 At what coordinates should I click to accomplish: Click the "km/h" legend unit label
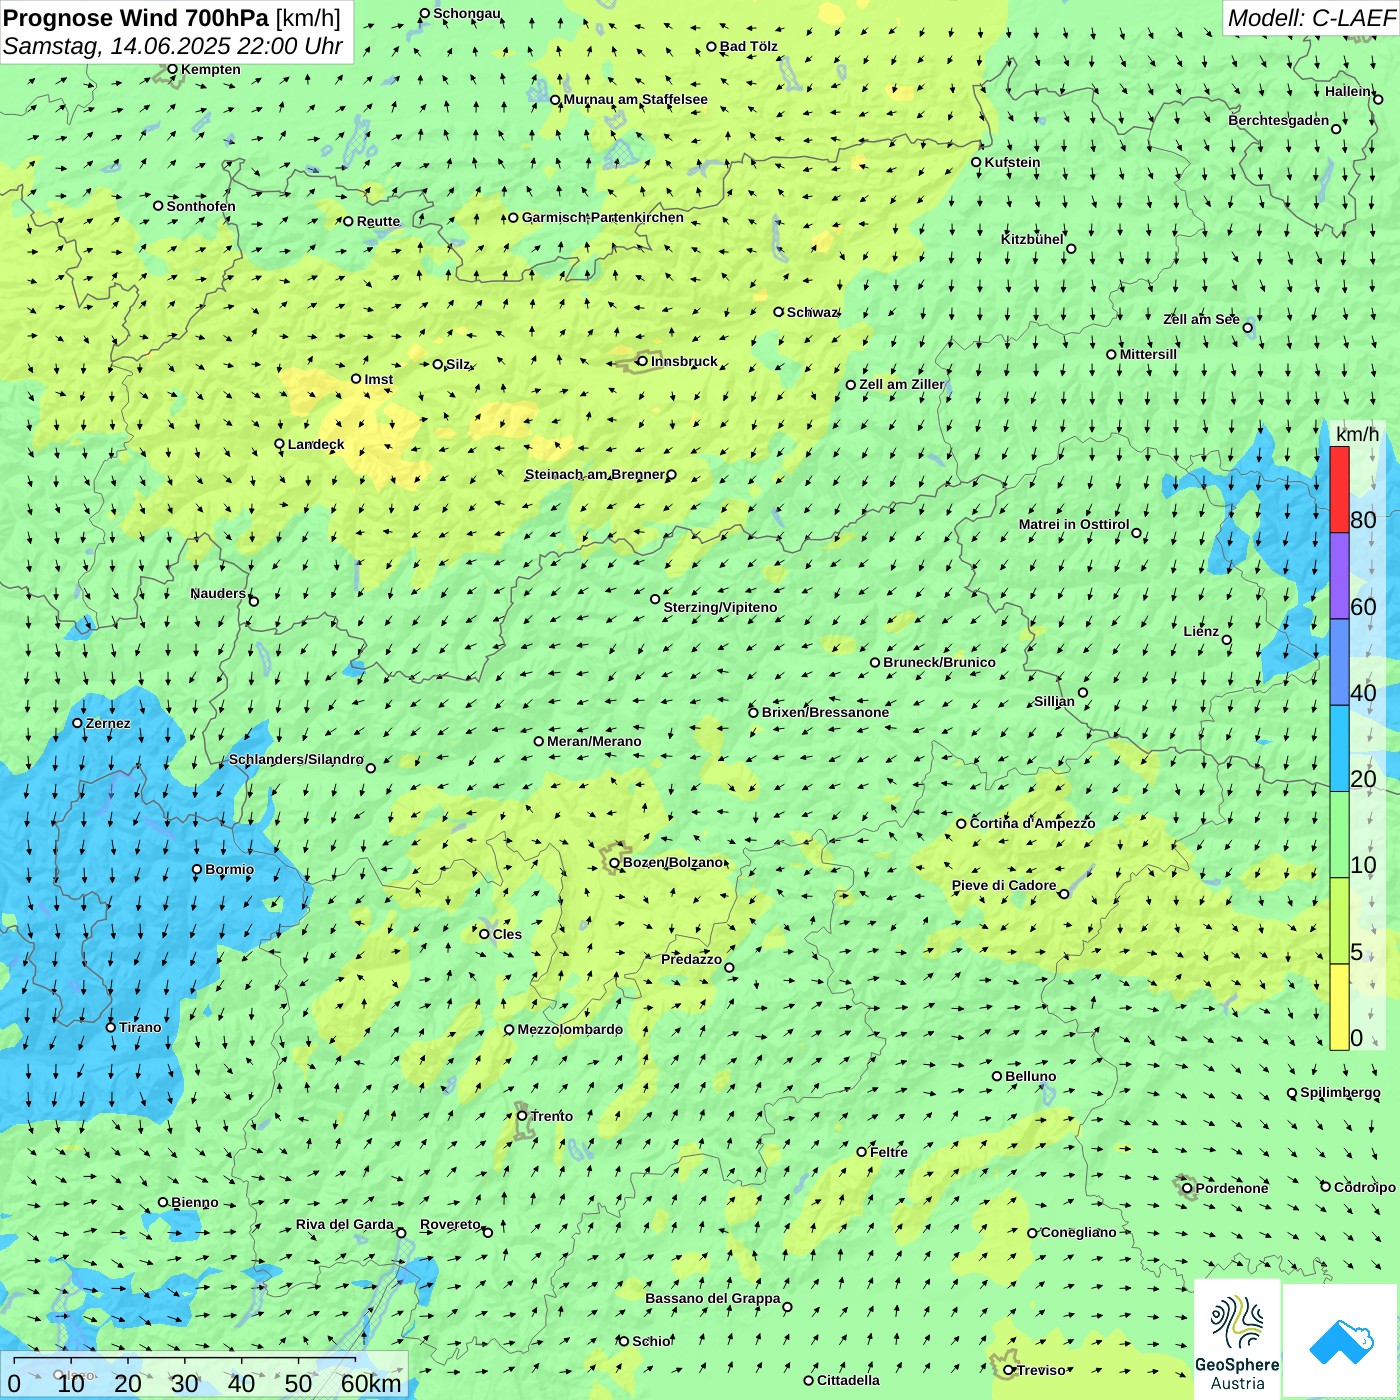point(1357,434)
